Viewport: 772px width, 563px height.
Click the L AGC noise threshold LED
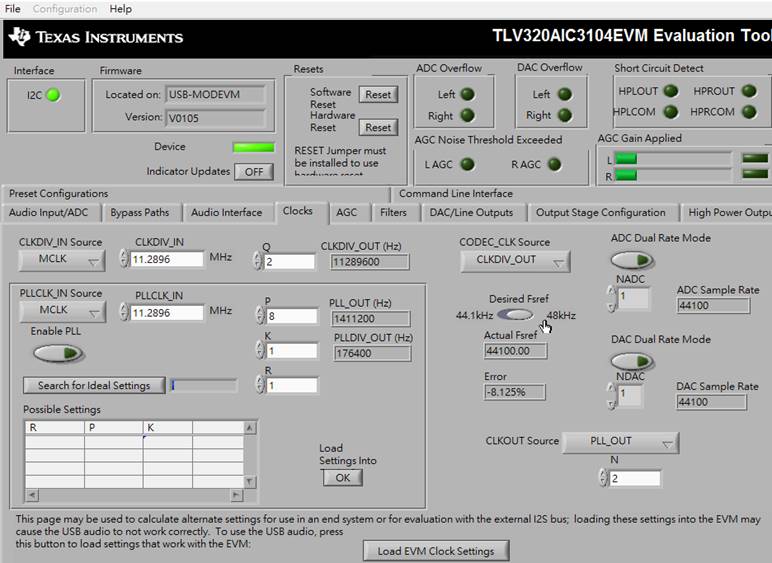(x=467, y=164)
